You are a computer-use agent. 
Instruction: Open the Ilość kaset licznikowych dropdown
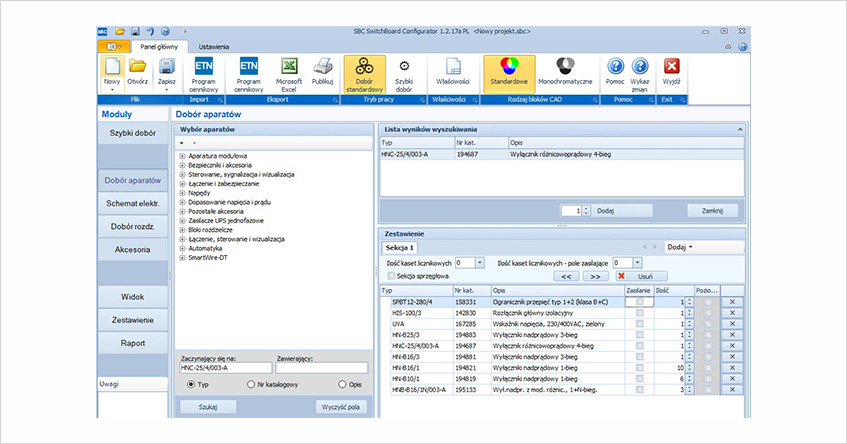[x=480, y=263]
